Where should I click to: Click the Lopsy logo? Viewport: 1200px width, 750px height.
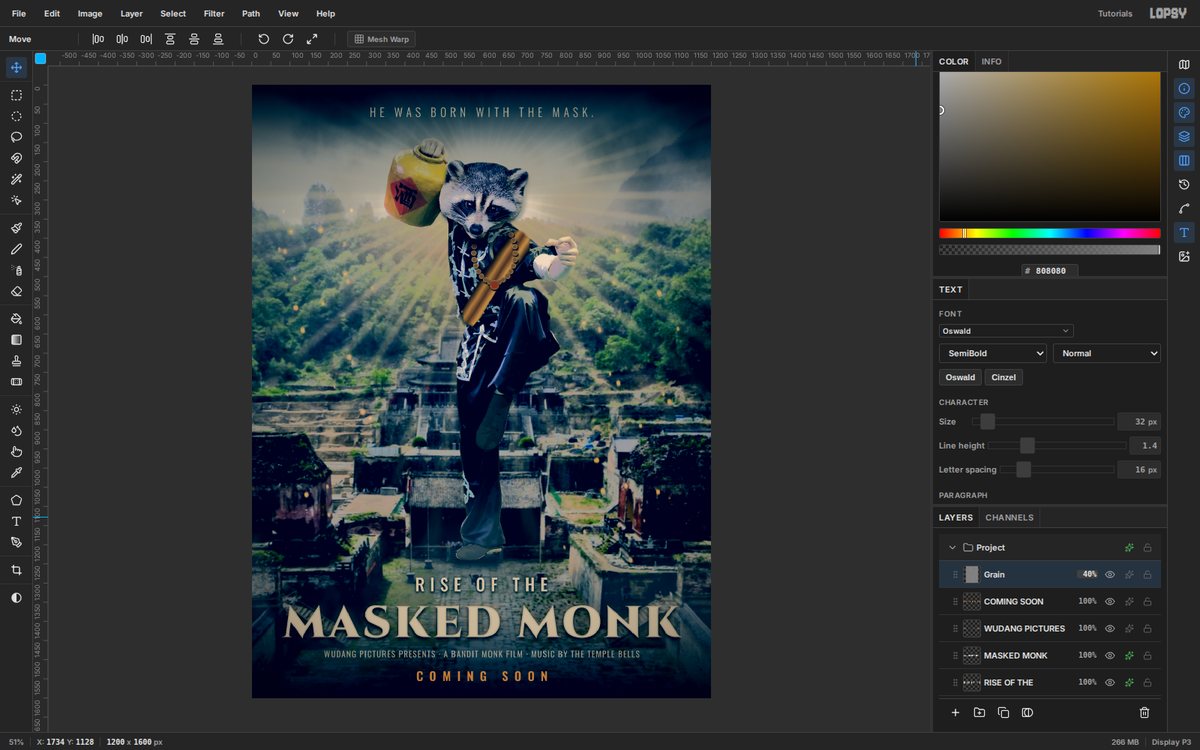click(x=1168, y=14)
